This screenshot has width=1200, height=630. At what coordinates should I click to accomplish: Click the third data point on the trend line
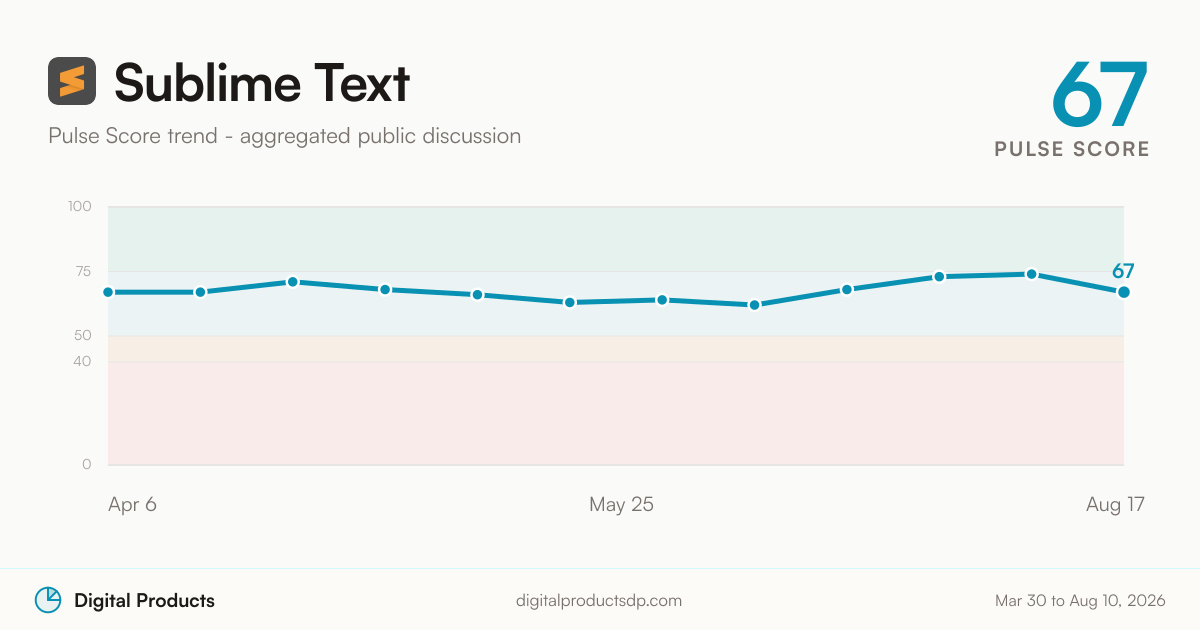(293, 282)
